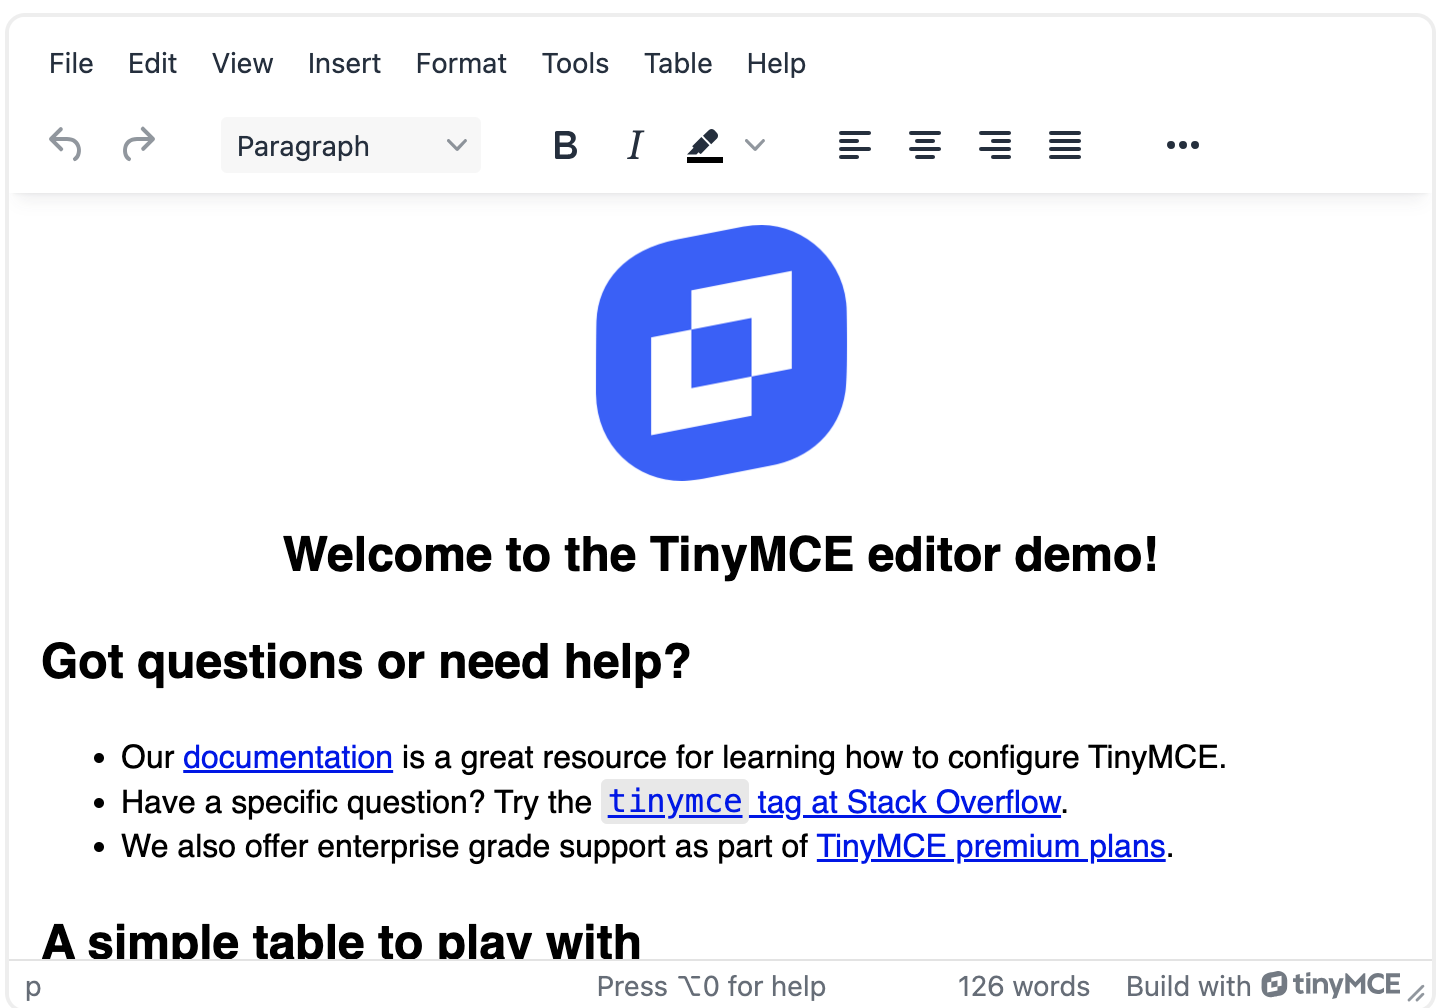This screenshot has height=1008, width=1448.
Task: Place cursor in 'Got questions or need help?' heading
Action: pyautogui.click(x=366, y=662)
